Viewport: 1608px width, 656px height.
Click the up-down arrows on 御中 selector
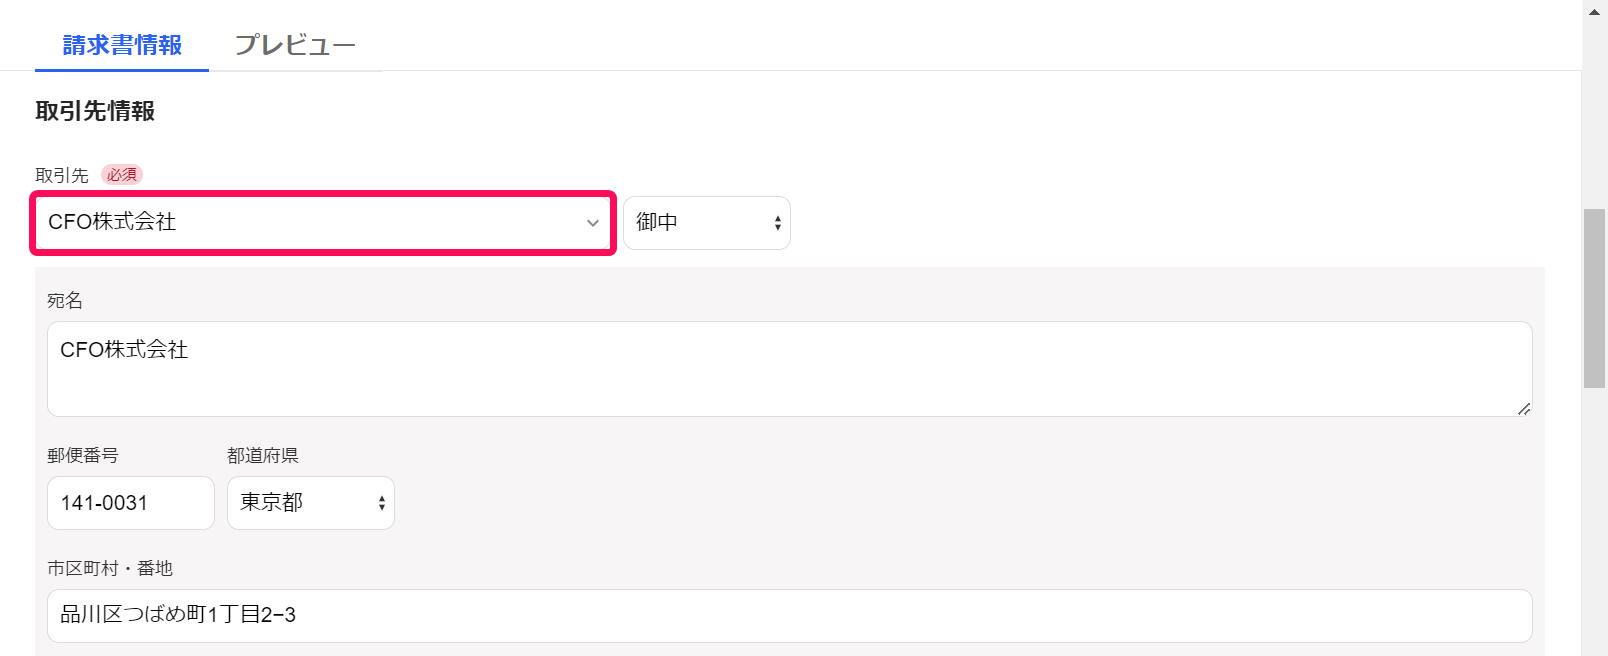[778, 223]
